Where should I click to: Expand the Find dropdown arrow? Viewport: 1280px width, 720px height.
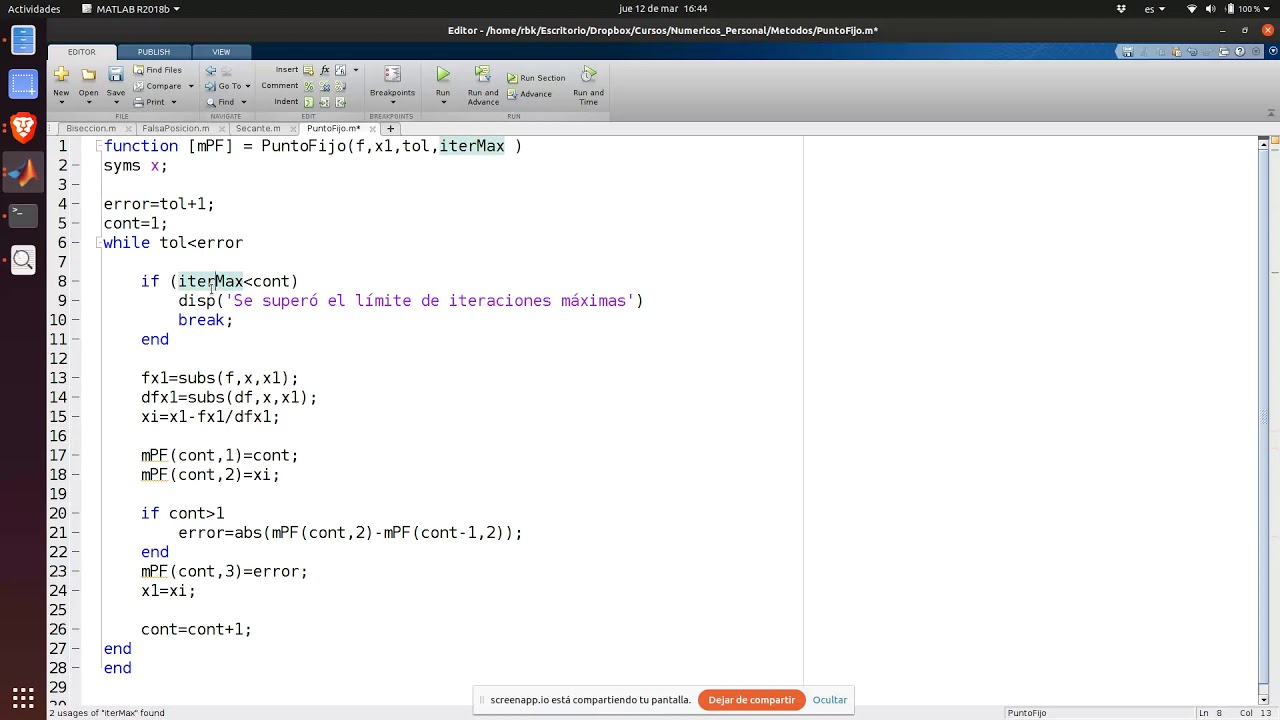[x=243, y=102]
